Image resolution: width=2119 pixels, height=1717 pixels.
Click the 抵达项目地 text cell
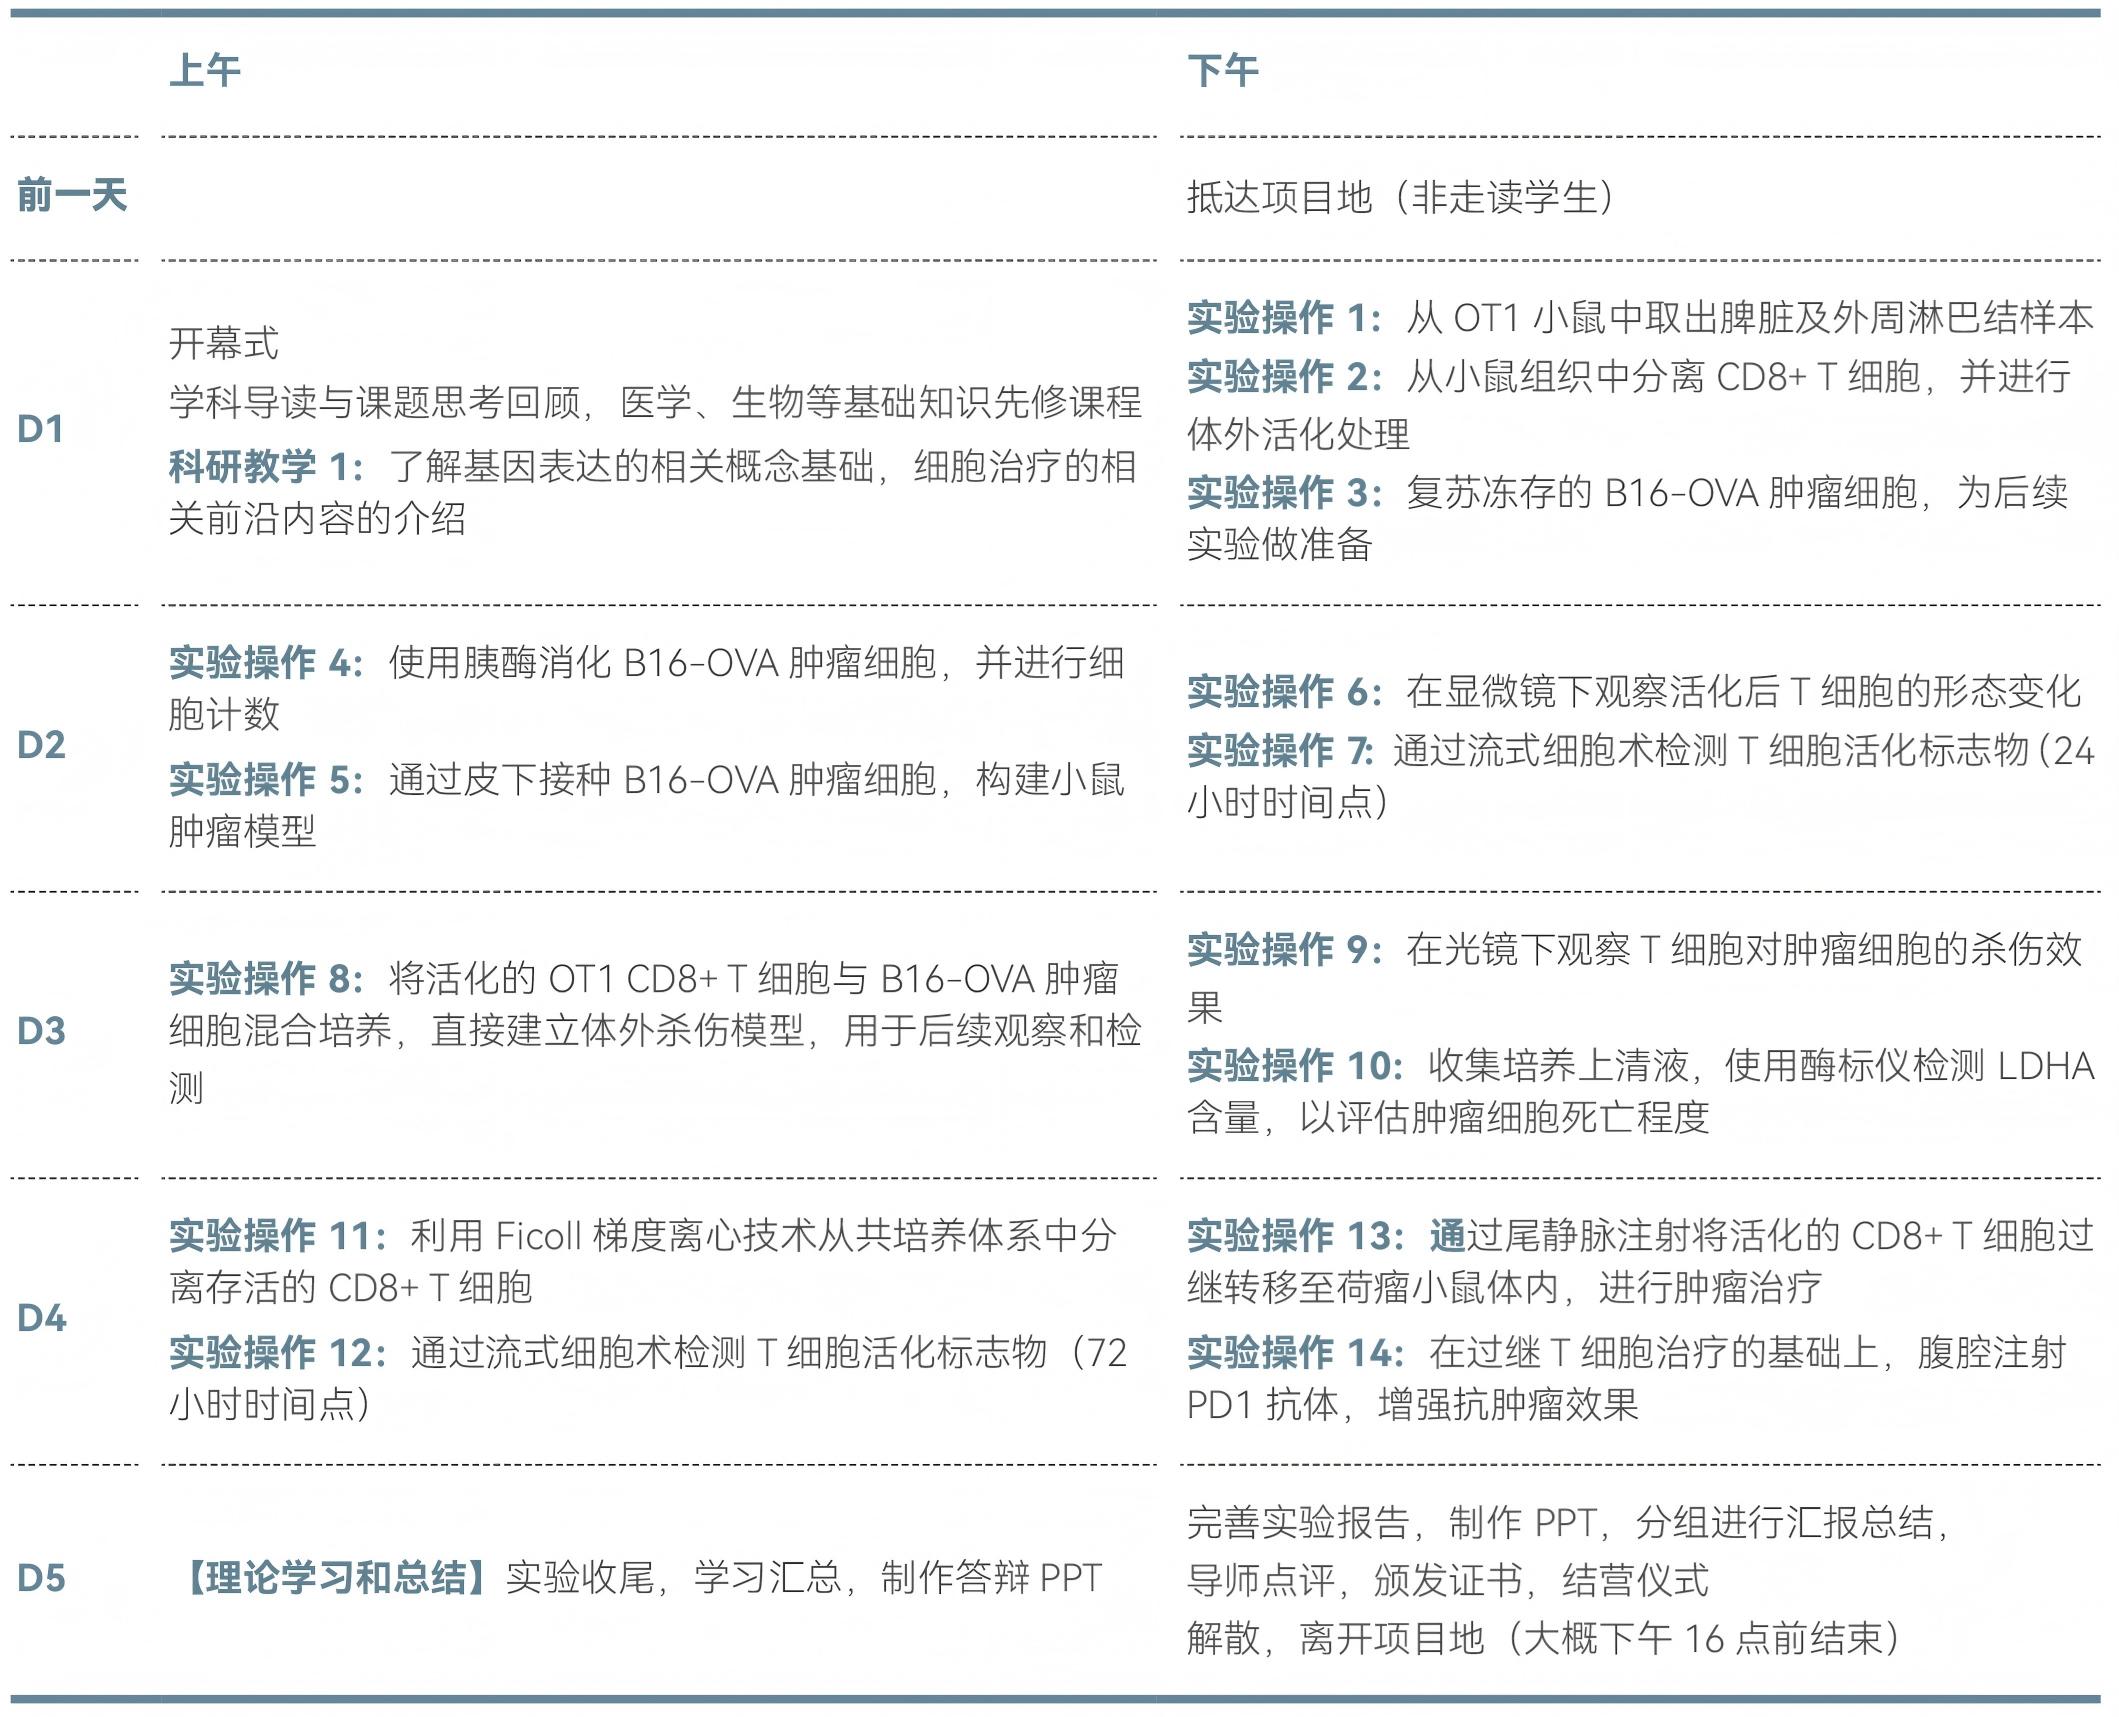[1400, 197]
